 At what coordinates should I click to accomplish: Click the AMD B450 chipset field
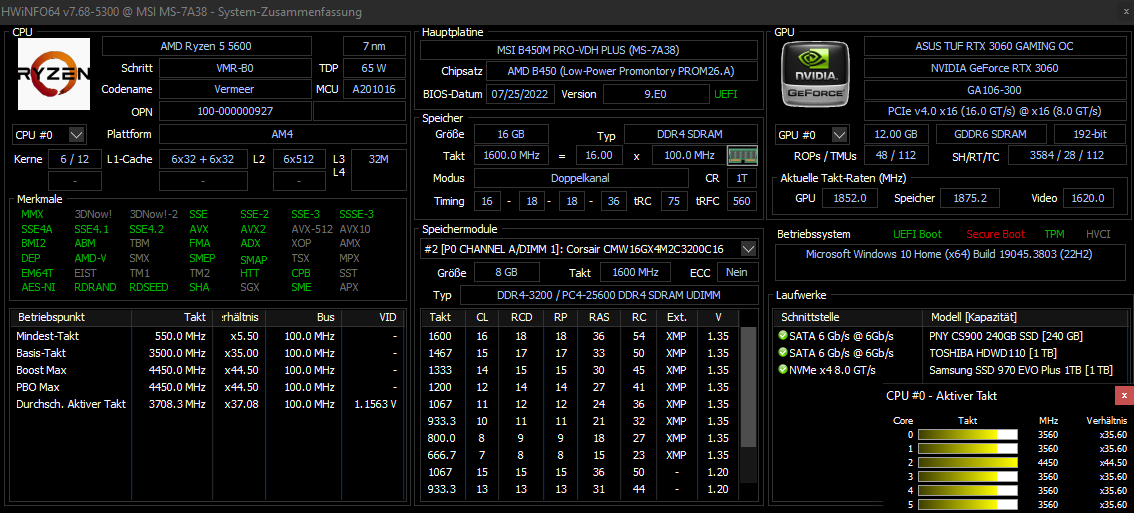pyautogui.click(x=621, y=72)
